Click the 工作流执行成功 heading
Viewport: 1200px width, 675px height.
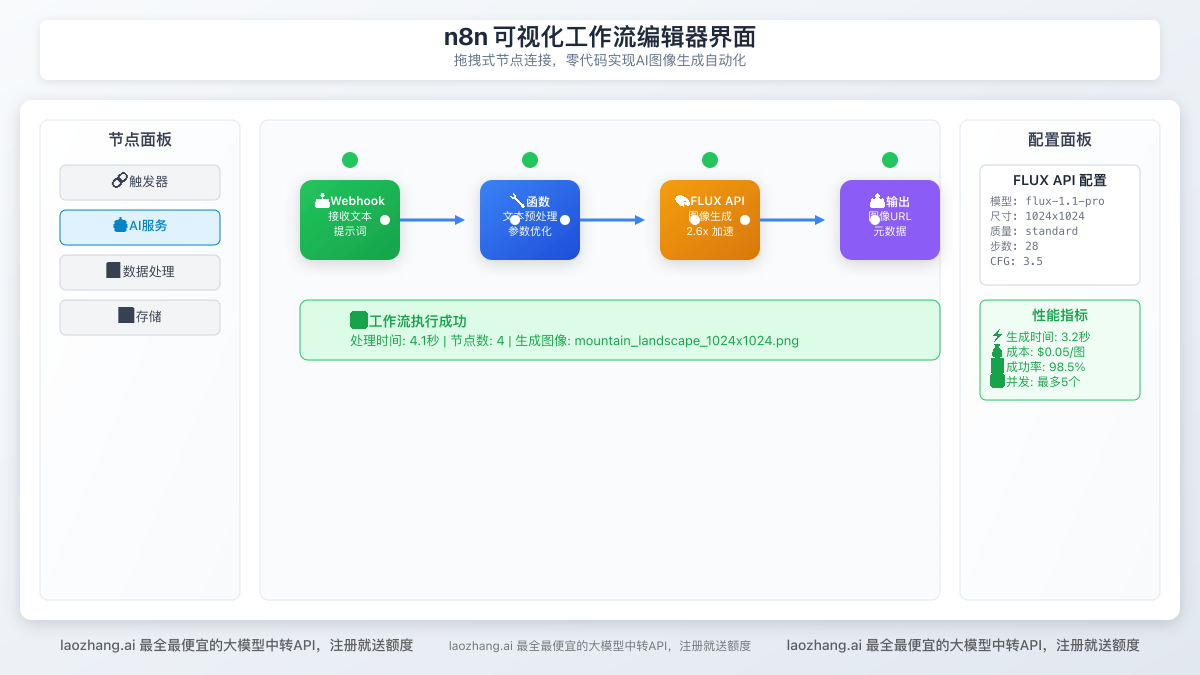pyautogui.click(x=417, y=321)
